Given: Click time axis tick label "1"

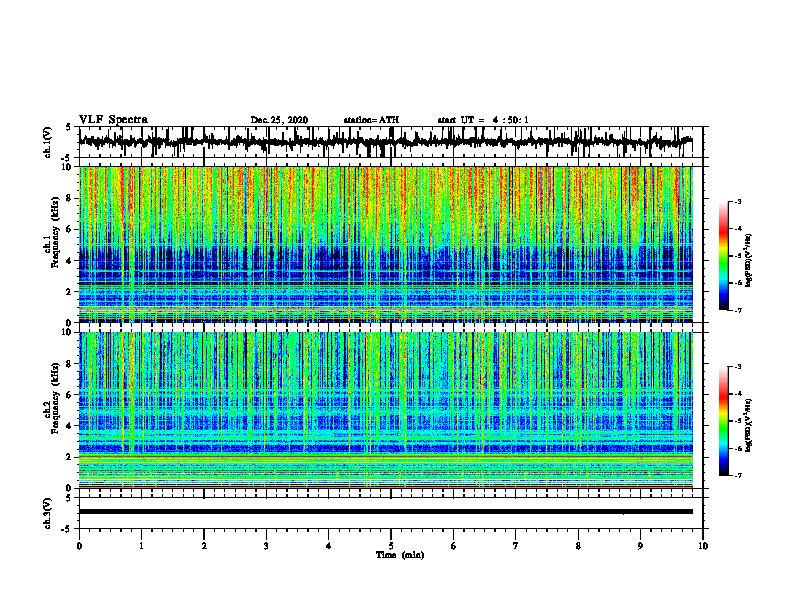Looking at the screenshot, I should (141, 546).
